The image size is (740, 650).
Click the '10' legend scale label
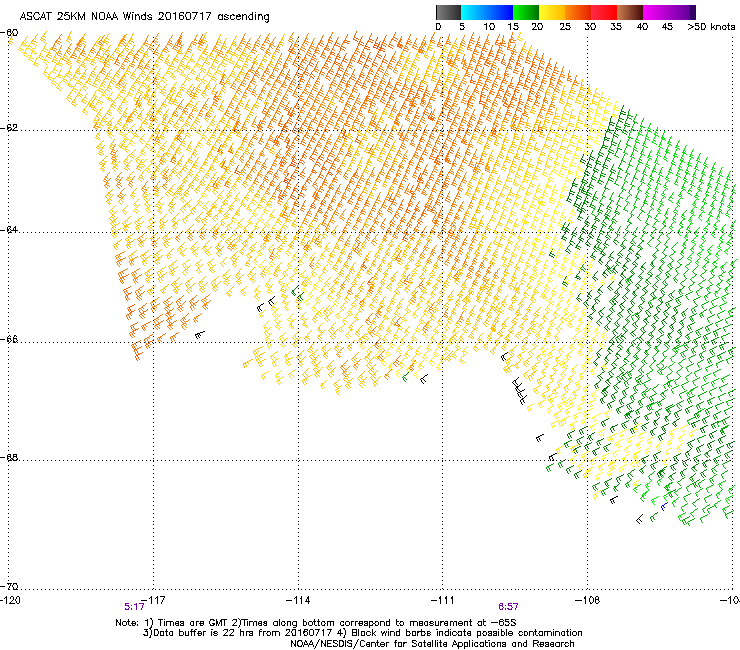pyautogui.click(x=489, y=26)
